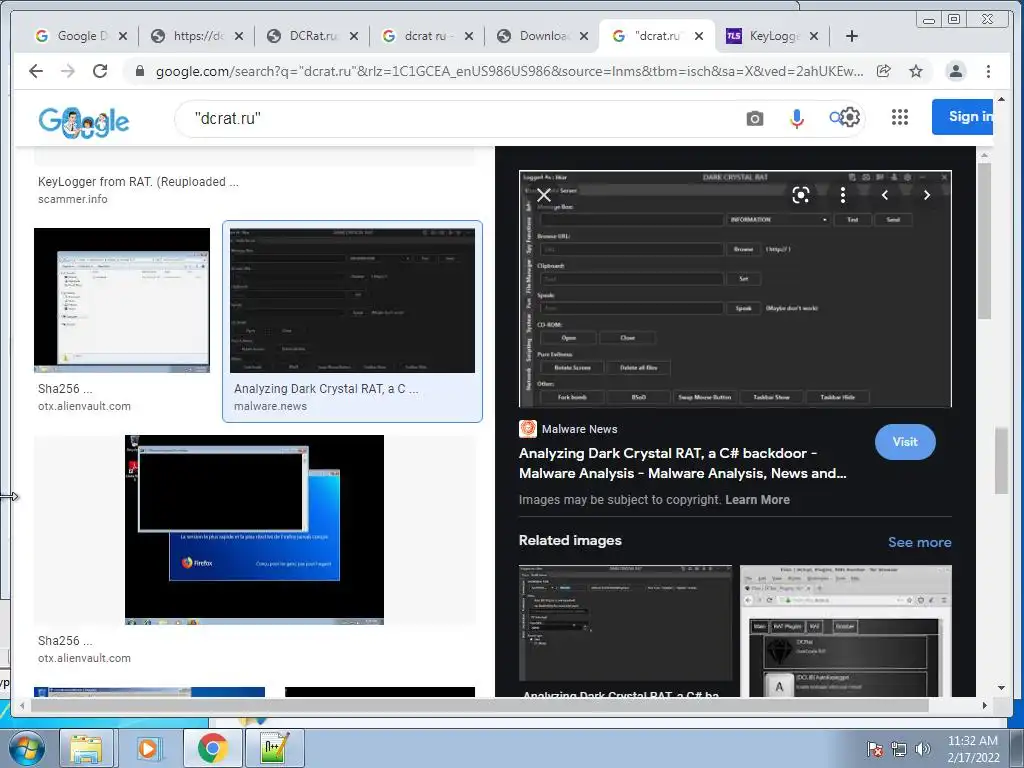This screenshot has width=1024, height=768.
Task: Share this page icon in address bar
Action: (x=884, y=71)
